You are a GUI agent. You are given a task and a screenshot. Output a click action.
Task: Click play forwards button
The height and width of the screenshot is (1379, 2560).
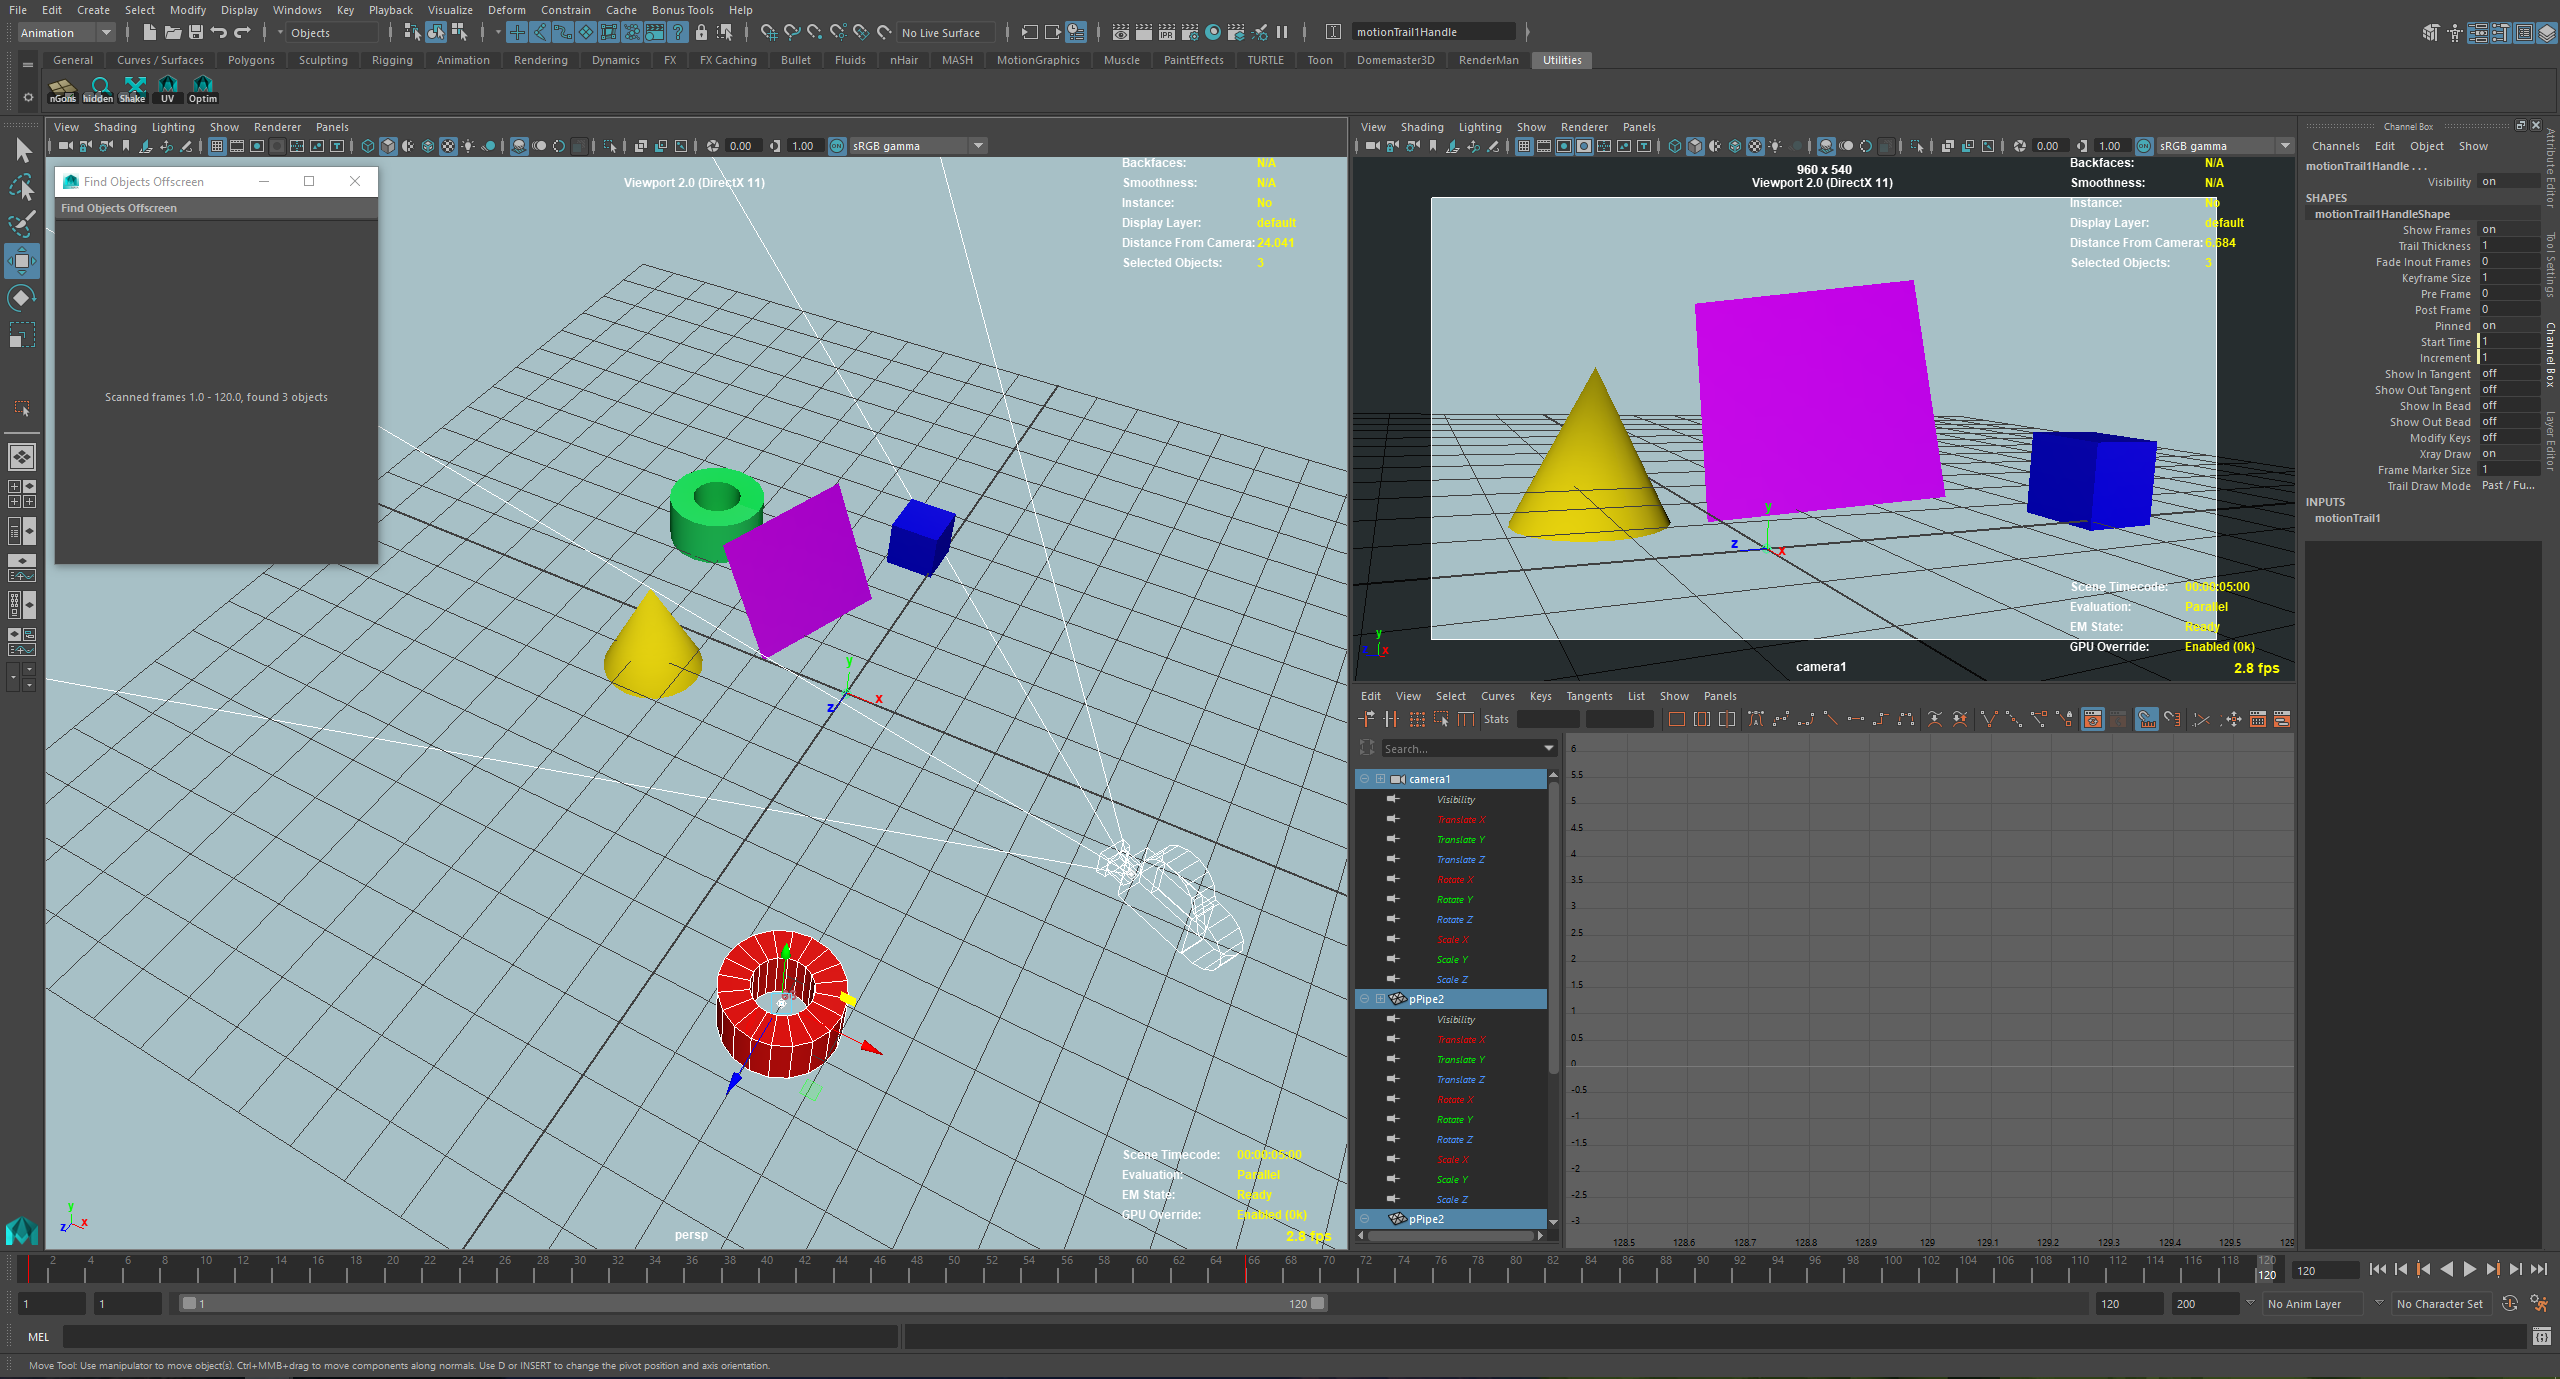tap(2470, 1270)
